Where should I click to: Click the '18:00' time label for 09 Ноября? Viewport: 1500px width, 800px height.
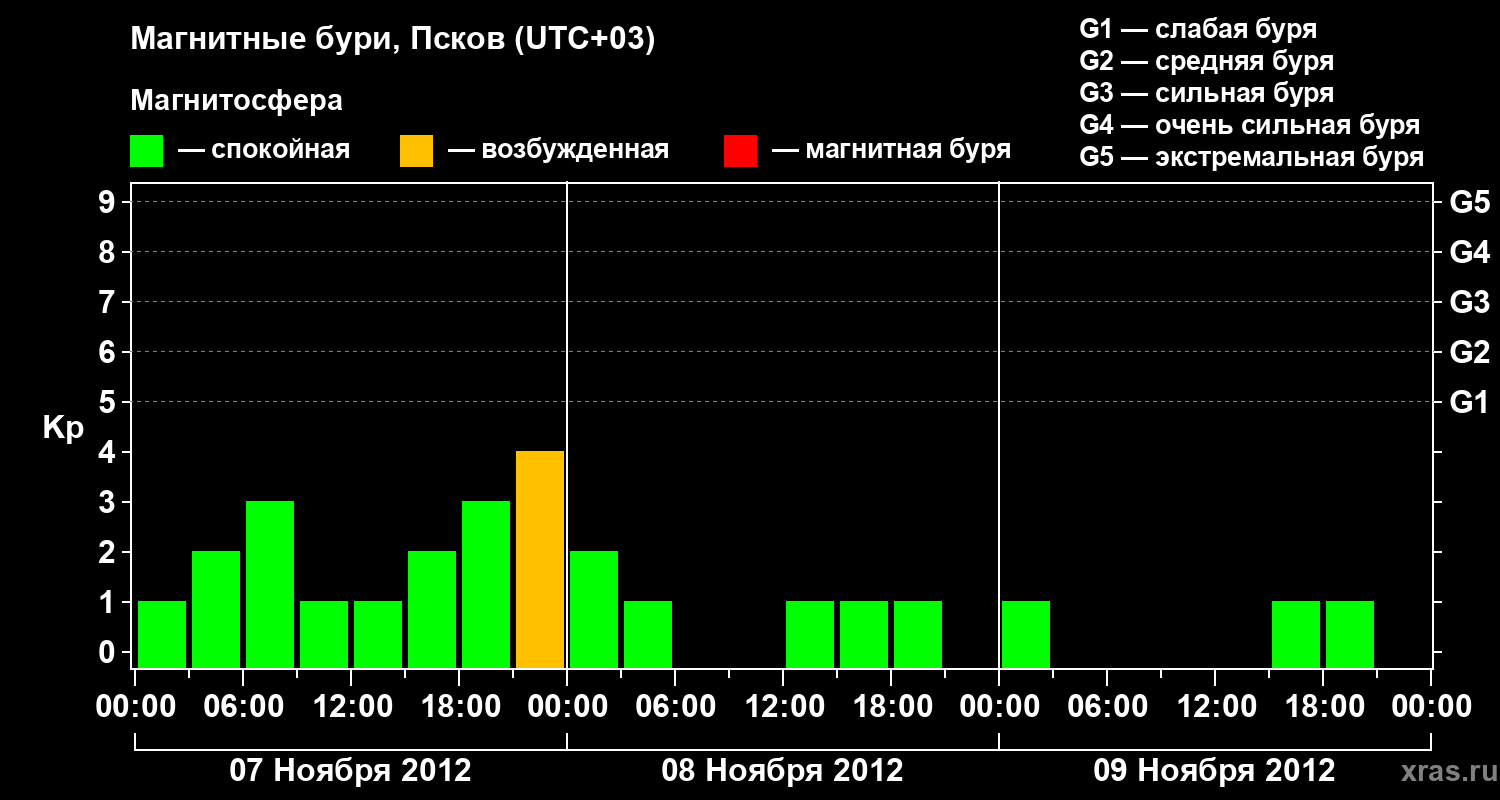[1323, 707]
